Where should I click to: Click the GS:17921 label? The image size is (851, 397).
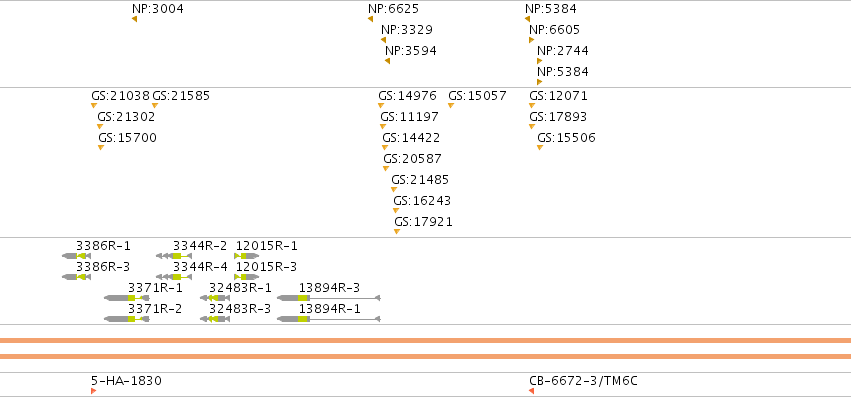[x=423, y=222]
